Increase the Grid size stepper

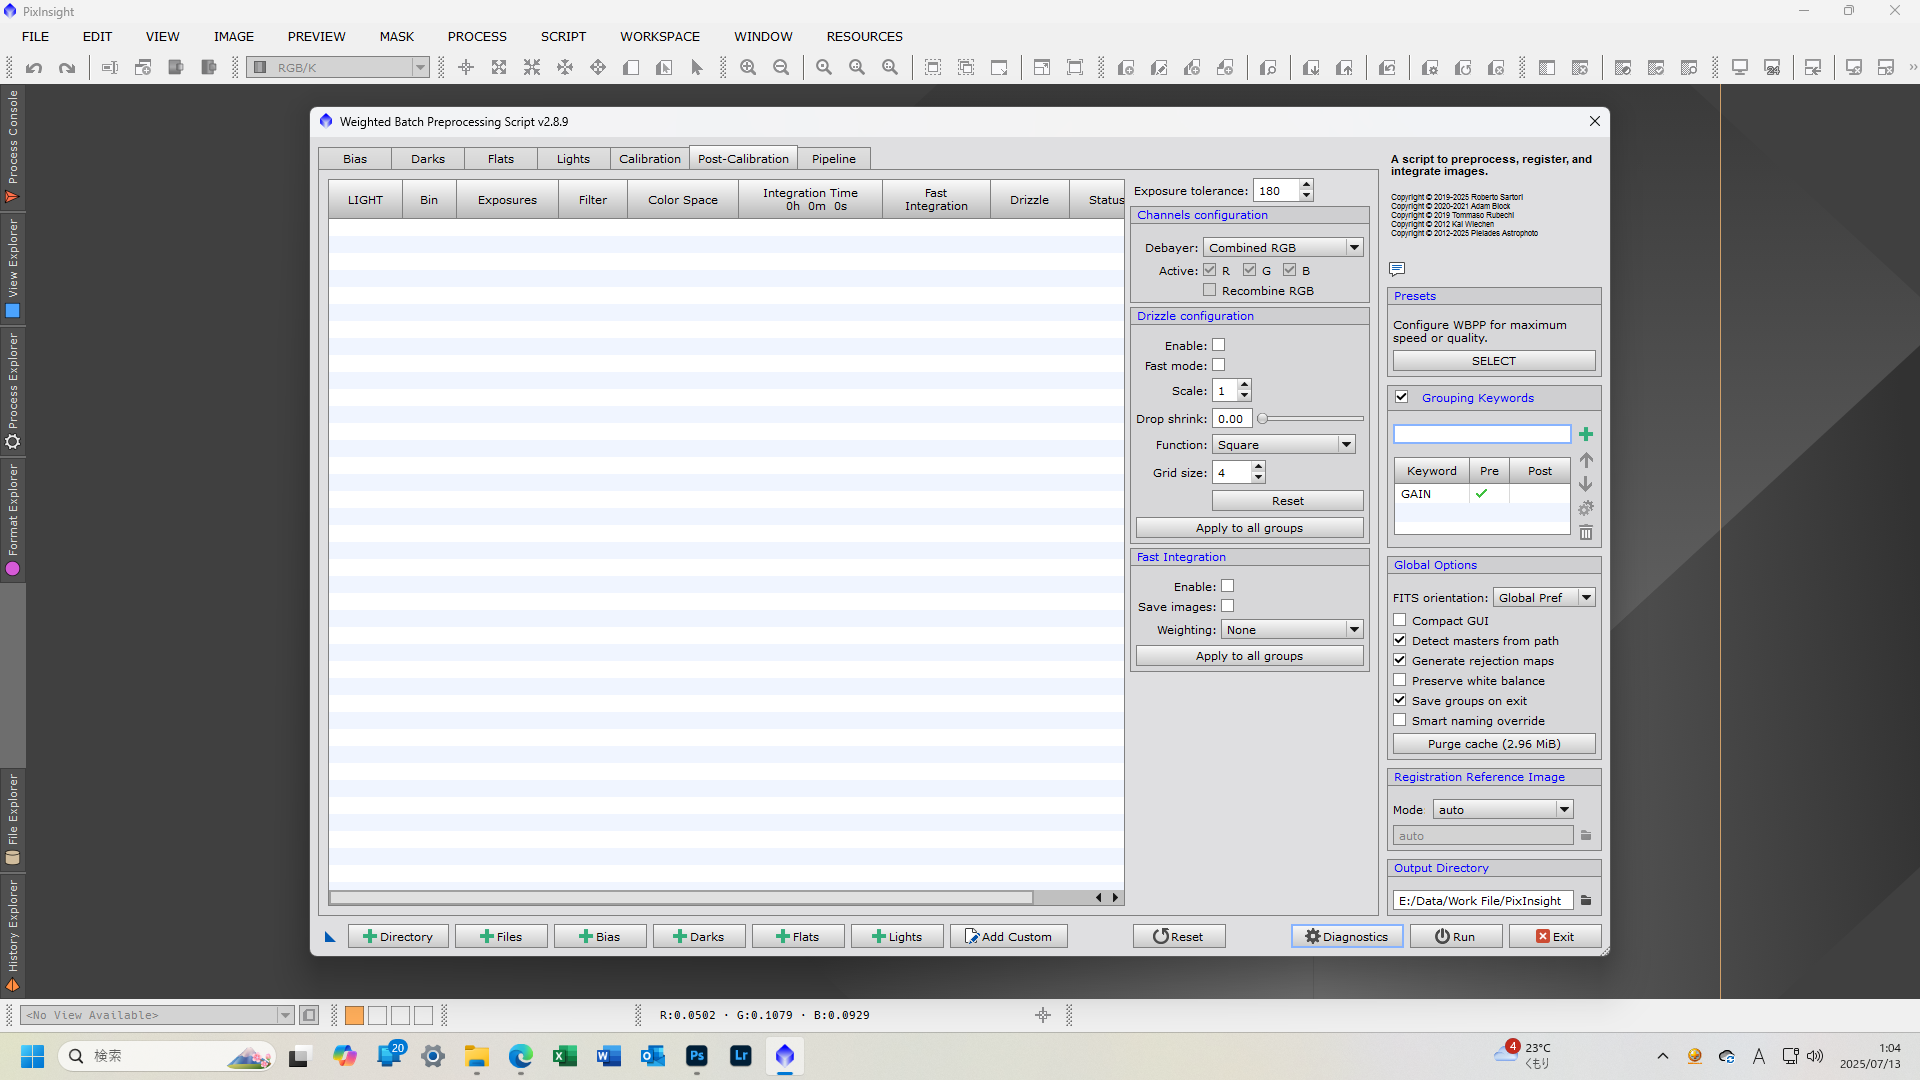[x=1258, y=467]
